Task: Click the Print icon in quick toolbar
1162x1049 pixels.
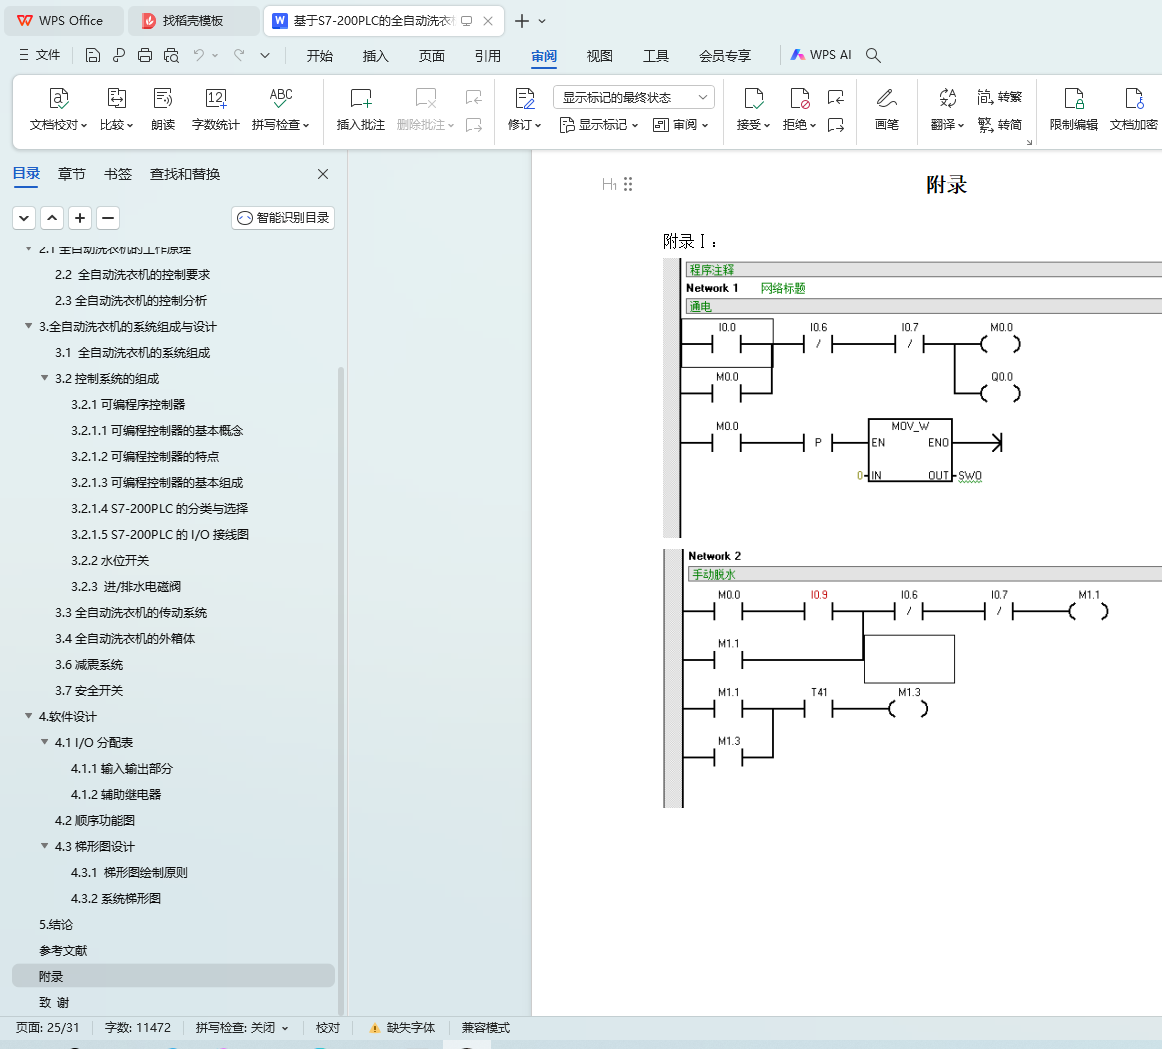Action: point(145,55)
